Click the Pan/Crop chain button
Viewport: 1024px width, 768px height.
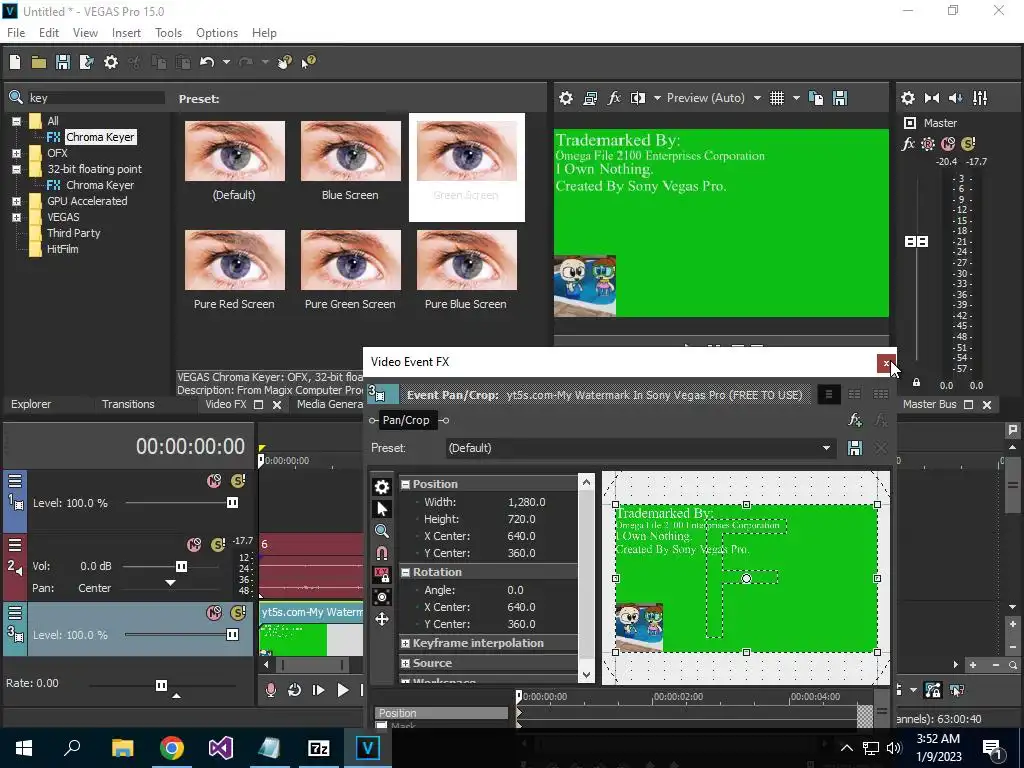point(406,420)
